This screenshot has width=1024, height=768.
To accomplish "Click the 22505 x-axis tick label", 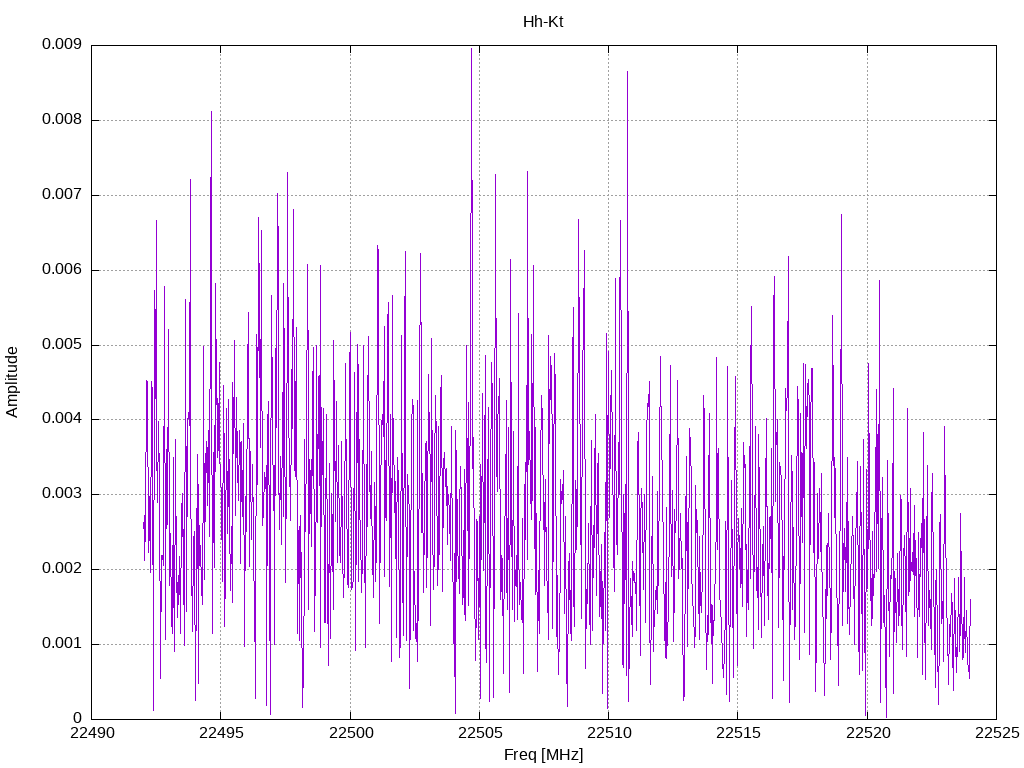I will tap(479, 733).
